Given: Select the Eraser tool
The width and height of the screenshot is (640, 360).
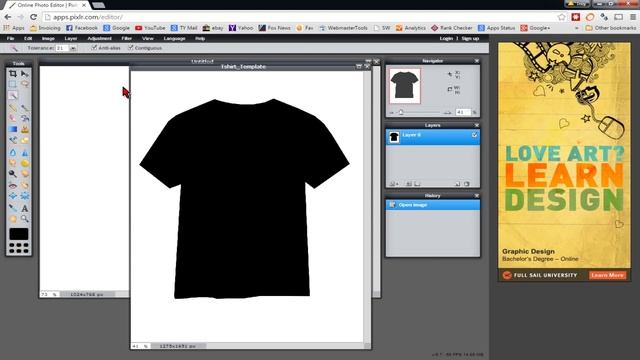Looking at the screenshot, I should (13, 118).
